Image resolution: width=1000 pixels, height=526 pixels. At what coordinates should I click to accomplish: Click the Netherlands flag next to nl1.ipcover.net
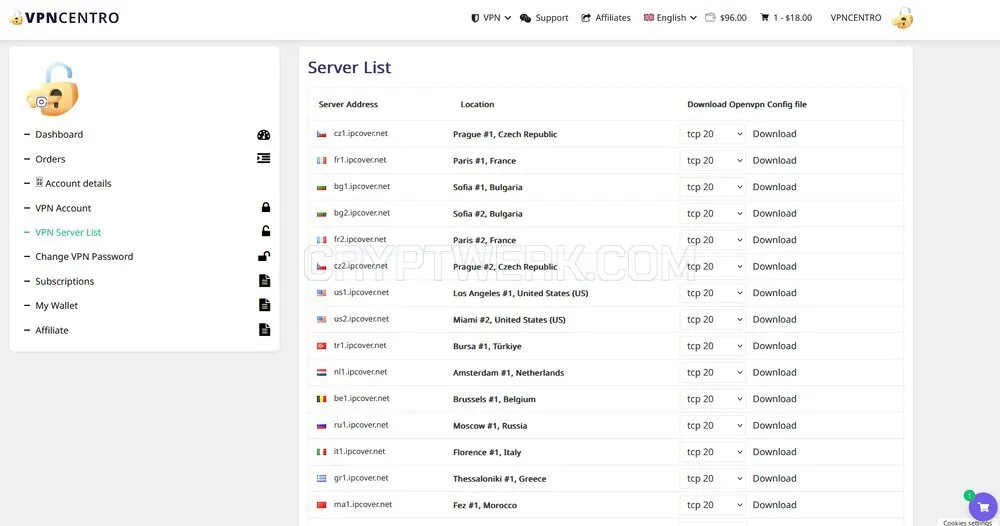(321, 372)
